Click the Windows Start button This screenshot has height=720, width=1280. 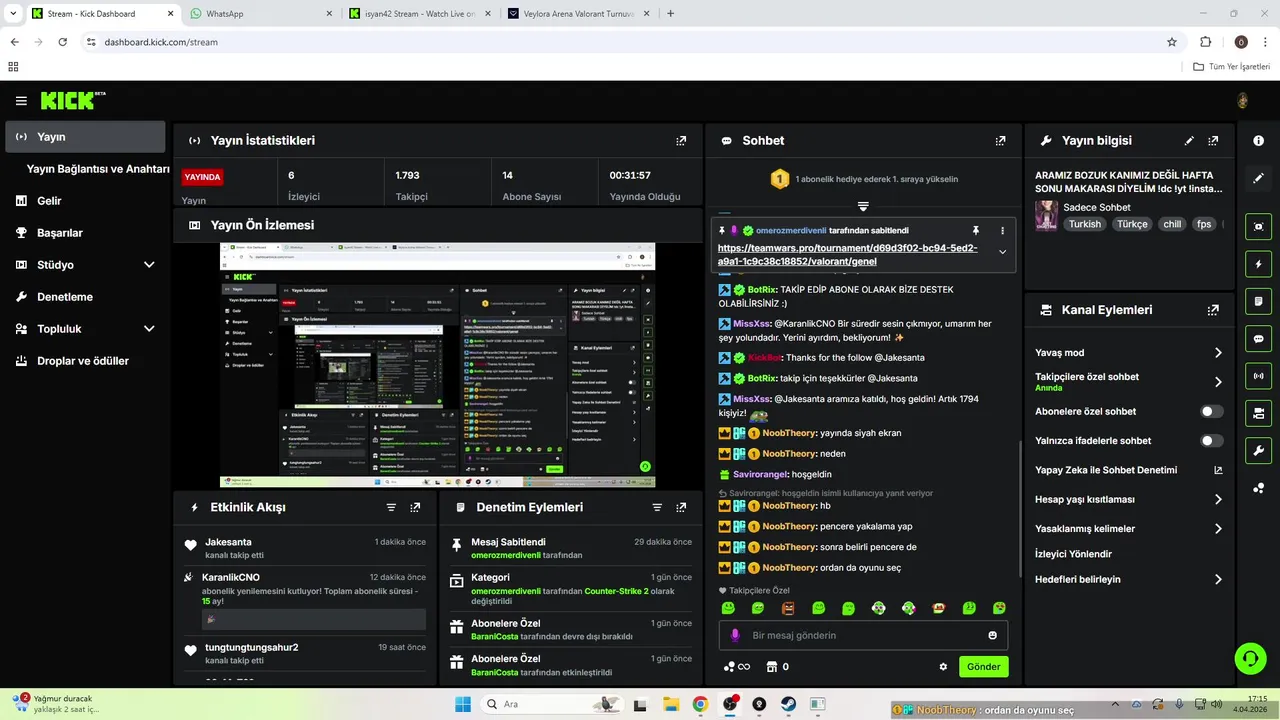click(463, 704)
